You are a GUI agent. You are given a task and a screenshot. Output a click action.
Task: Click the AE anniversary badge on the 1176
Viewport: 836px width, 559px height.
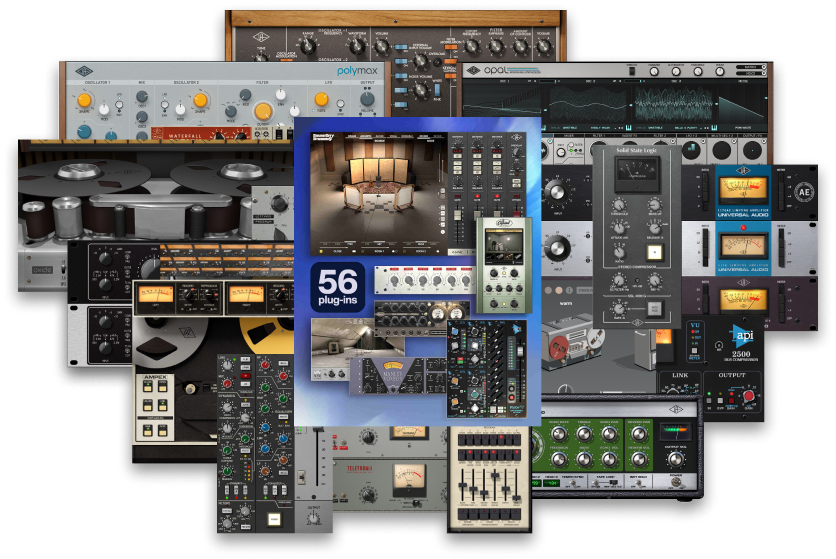pos(804,192)
